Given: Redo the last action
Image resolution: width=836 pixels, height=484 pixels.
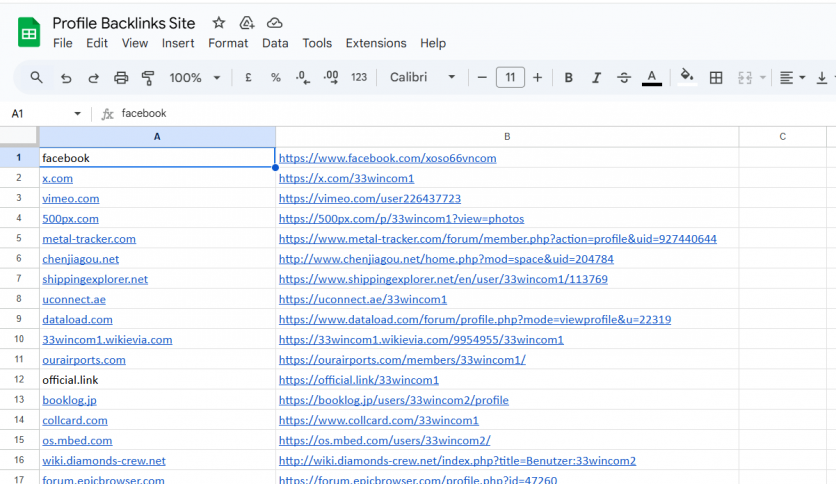Looking at the screenshot, I should [x=93, y=78].
